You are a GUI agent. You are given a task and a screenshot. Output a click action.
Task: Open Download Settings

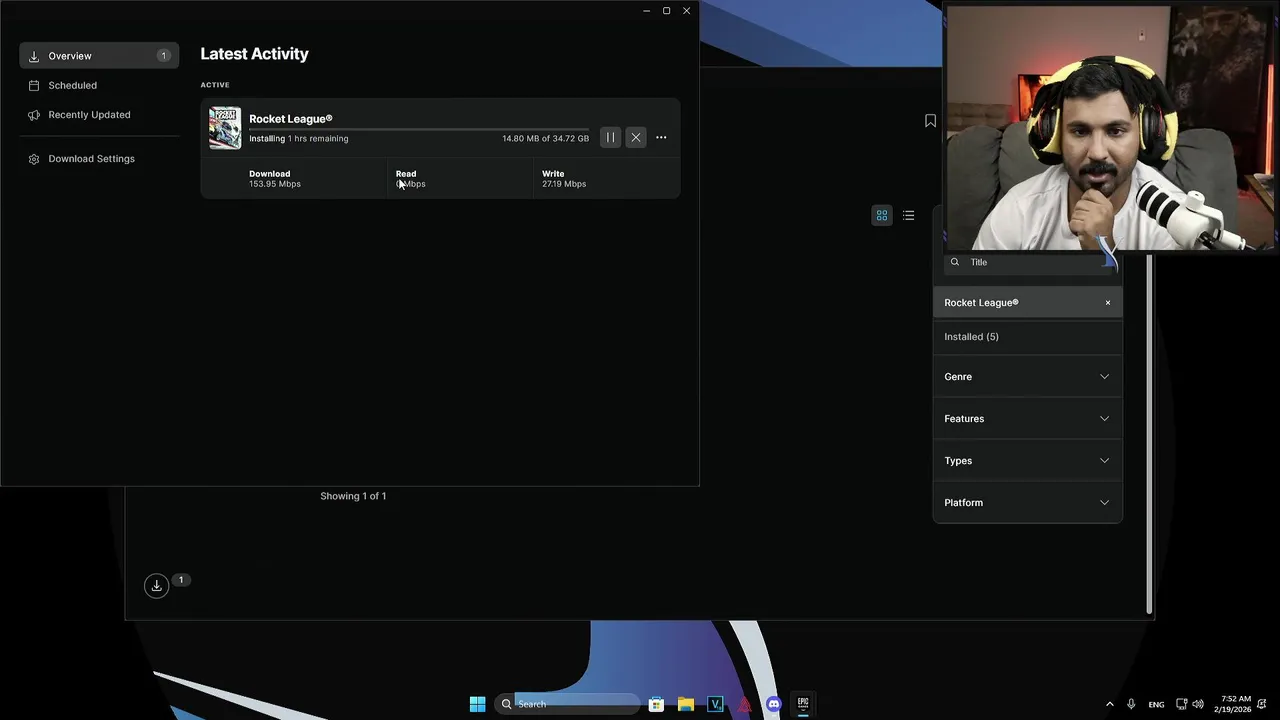(x=99, y=159)
